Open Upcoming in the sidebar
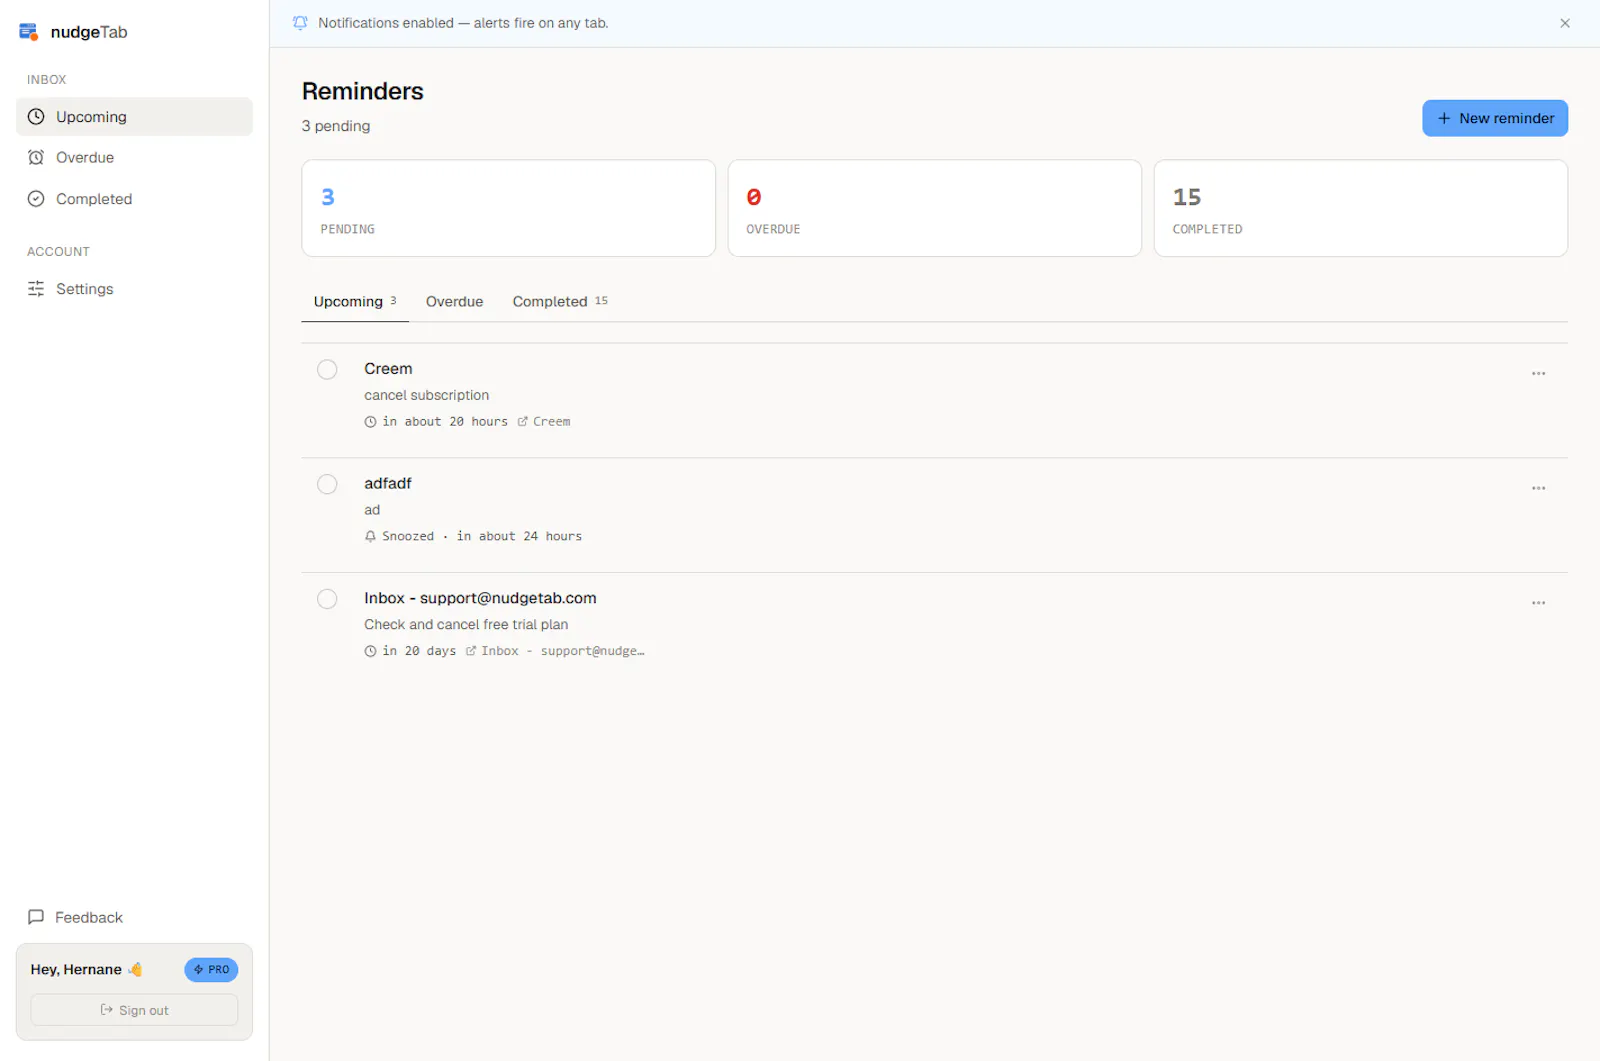This screenshot has width=1600, height=1061. [134, 117]
